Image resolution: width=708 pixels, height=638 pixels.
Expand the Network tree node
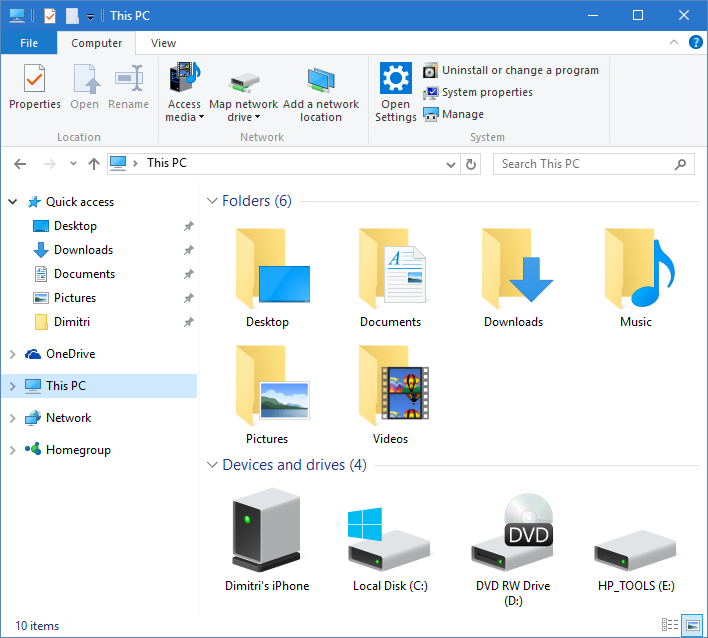click(13, 419)
